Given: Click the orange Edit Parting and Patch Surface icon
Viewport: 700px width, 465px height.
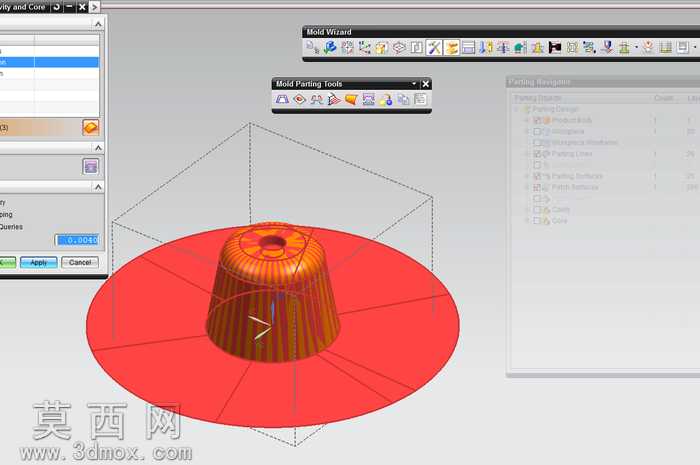Looking at the screenshot, I should [x=351, y=99].
